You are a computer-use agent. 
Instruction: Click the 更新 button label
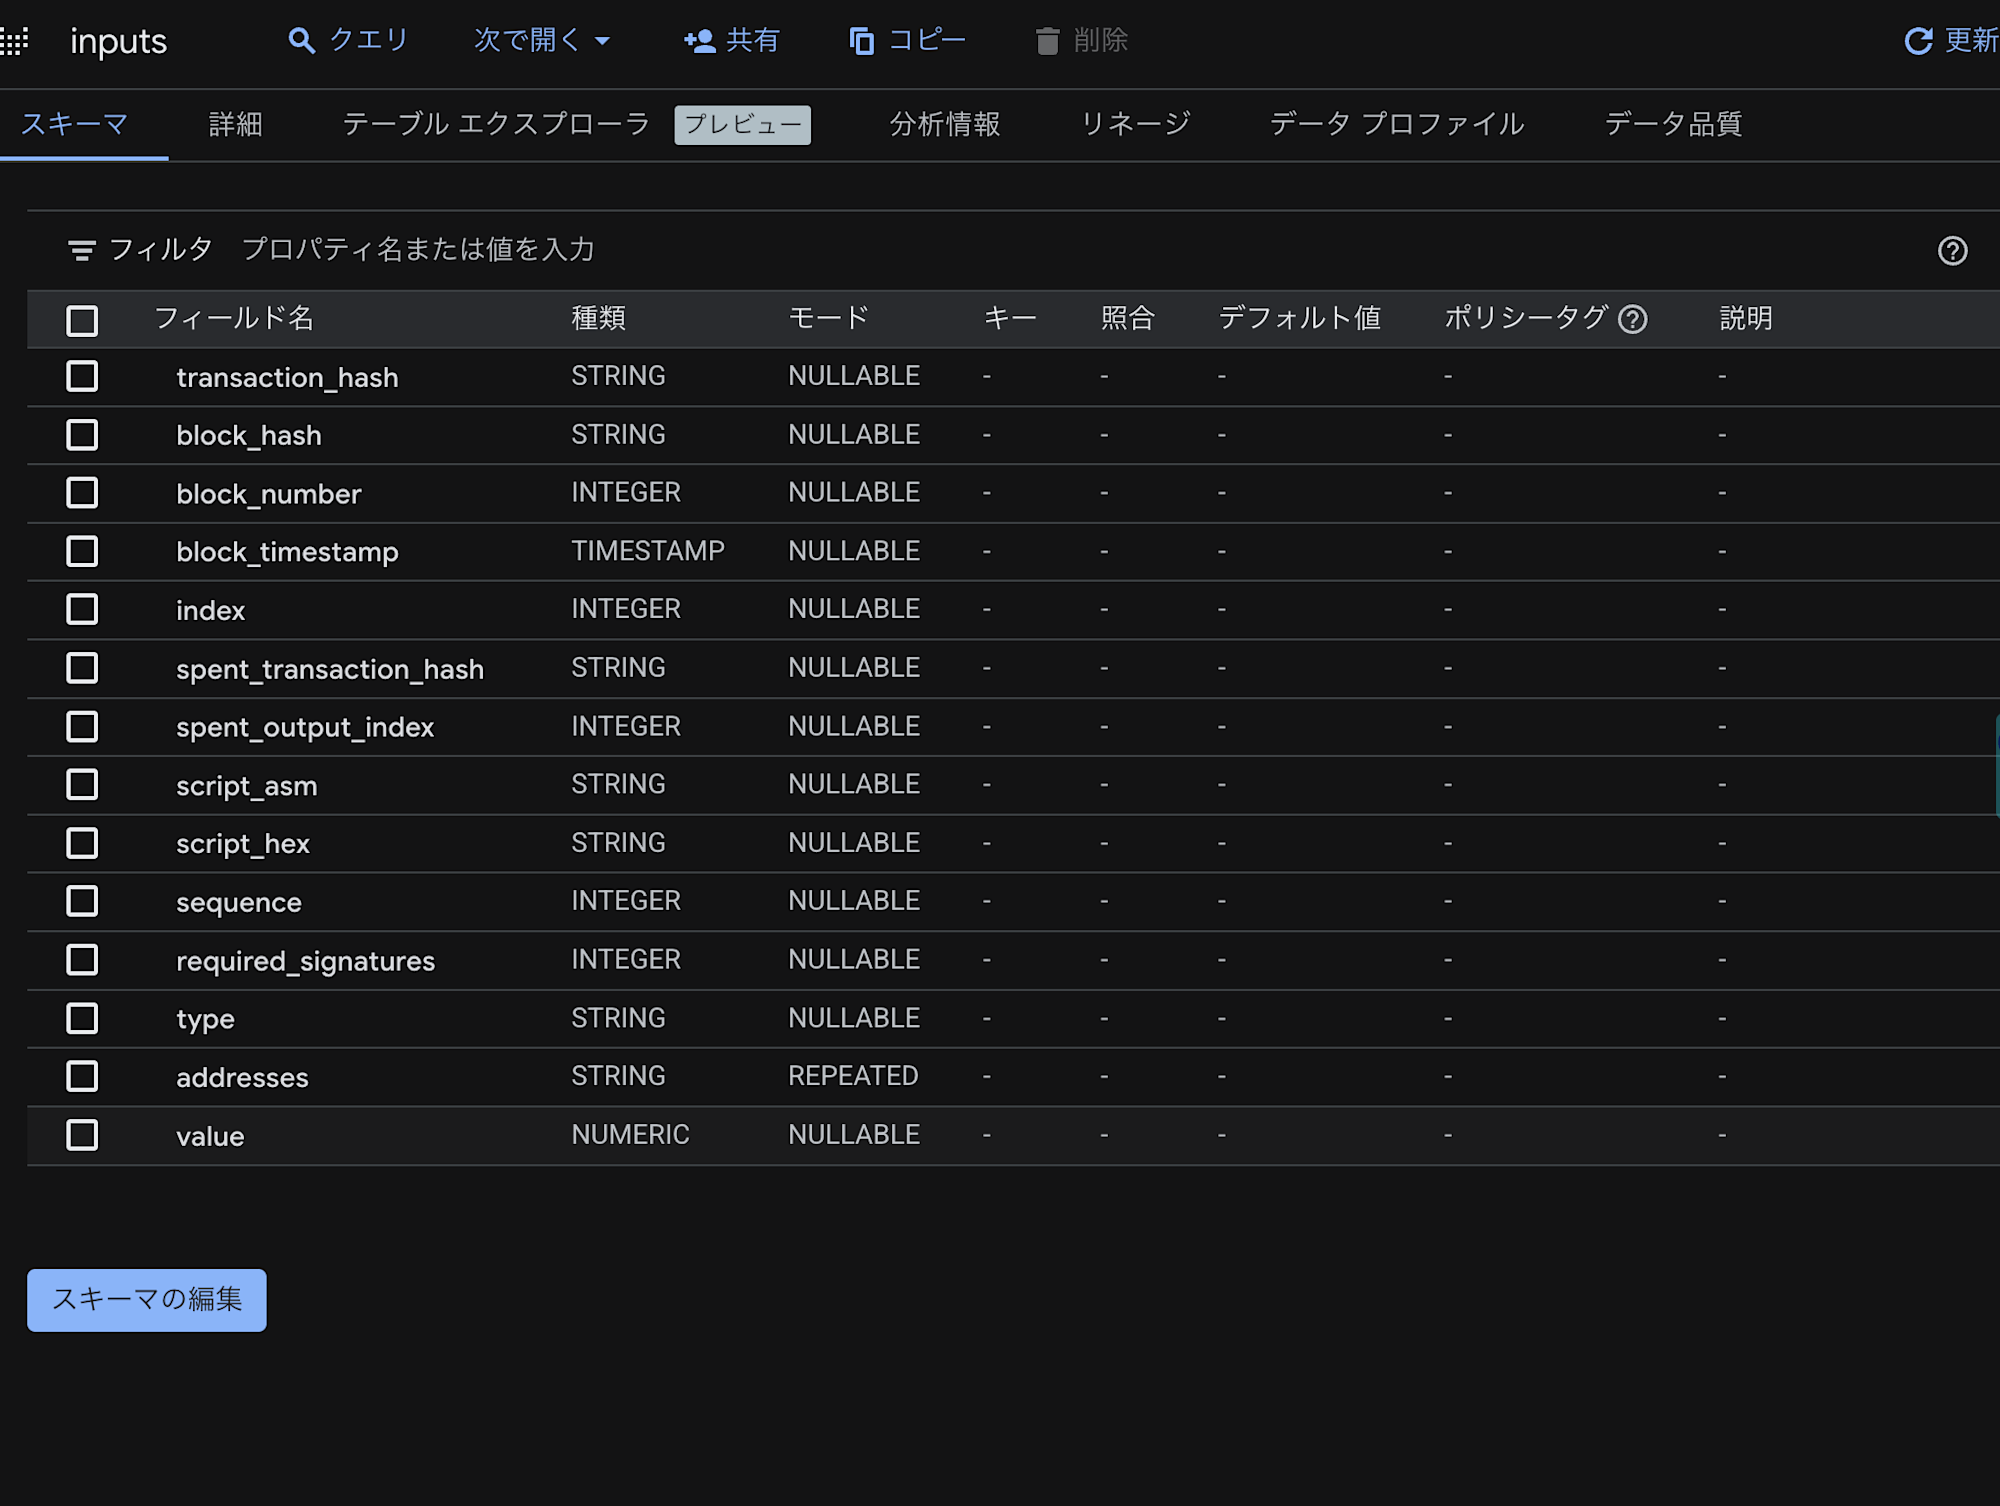[x=1971, y=40]
